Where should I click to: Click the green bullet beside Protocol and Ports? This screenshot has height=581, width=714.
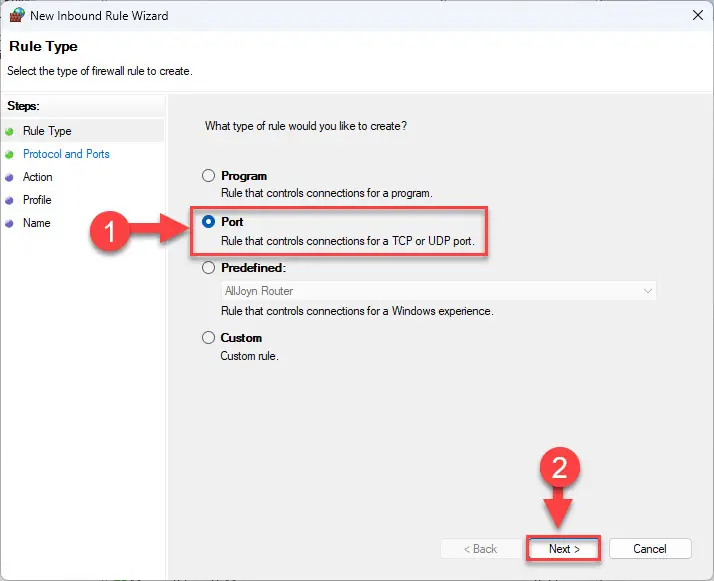9,155
